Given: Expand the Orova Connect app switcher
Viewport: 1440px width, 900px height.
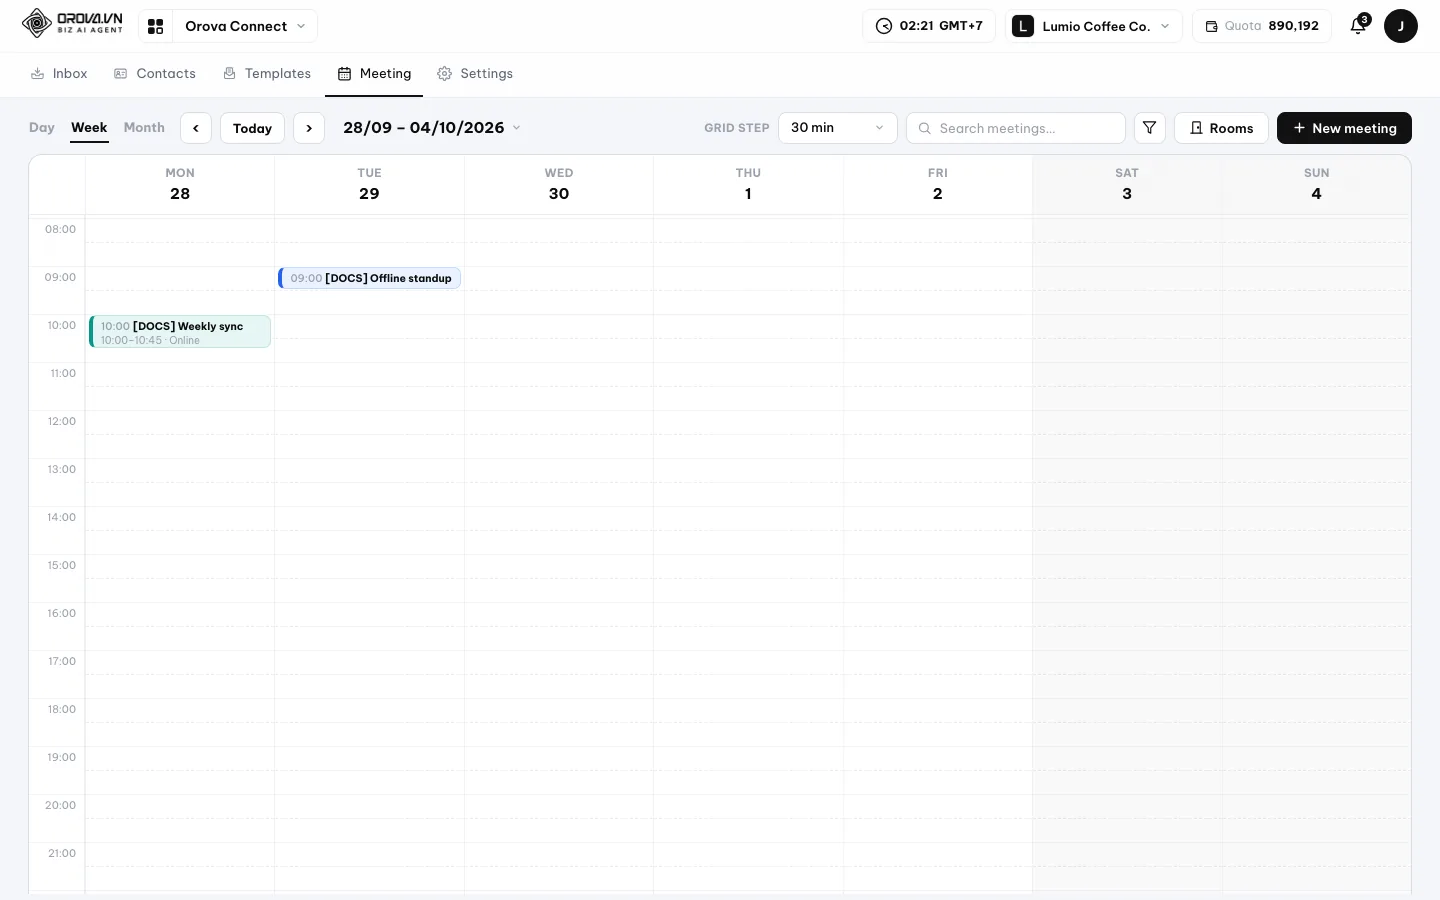Looking at the screenshot, I should 245,26.
